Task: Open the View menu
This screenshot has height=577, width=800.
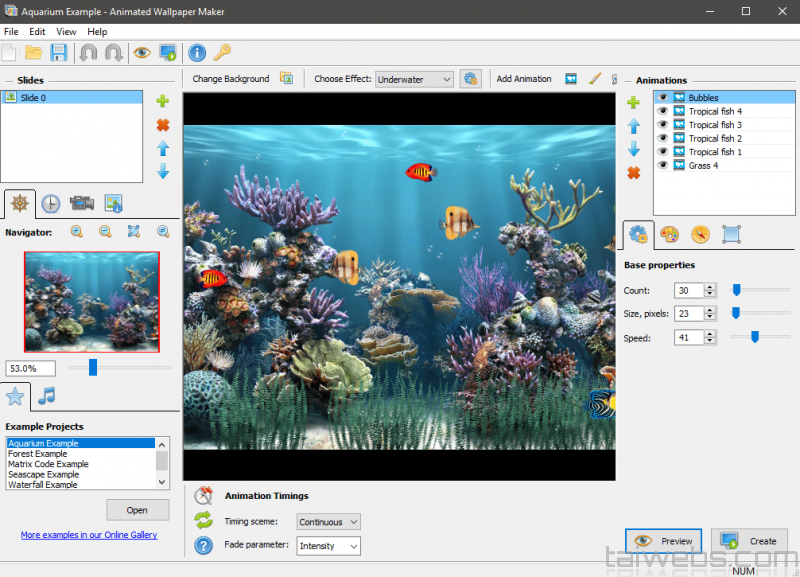Action: [x=66, y=32]
